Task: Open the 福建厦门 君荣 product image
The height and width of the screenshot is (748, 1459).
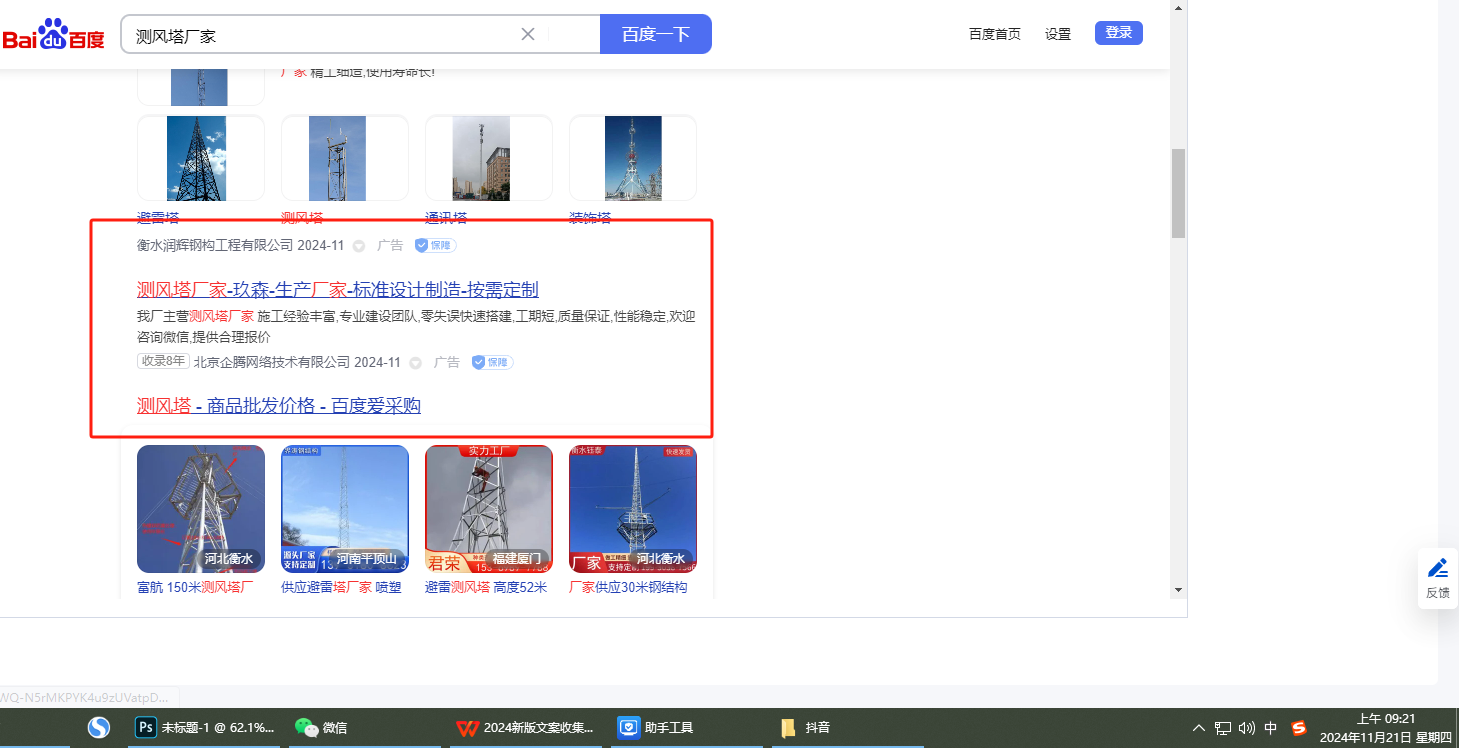Action: pos(489,509)
